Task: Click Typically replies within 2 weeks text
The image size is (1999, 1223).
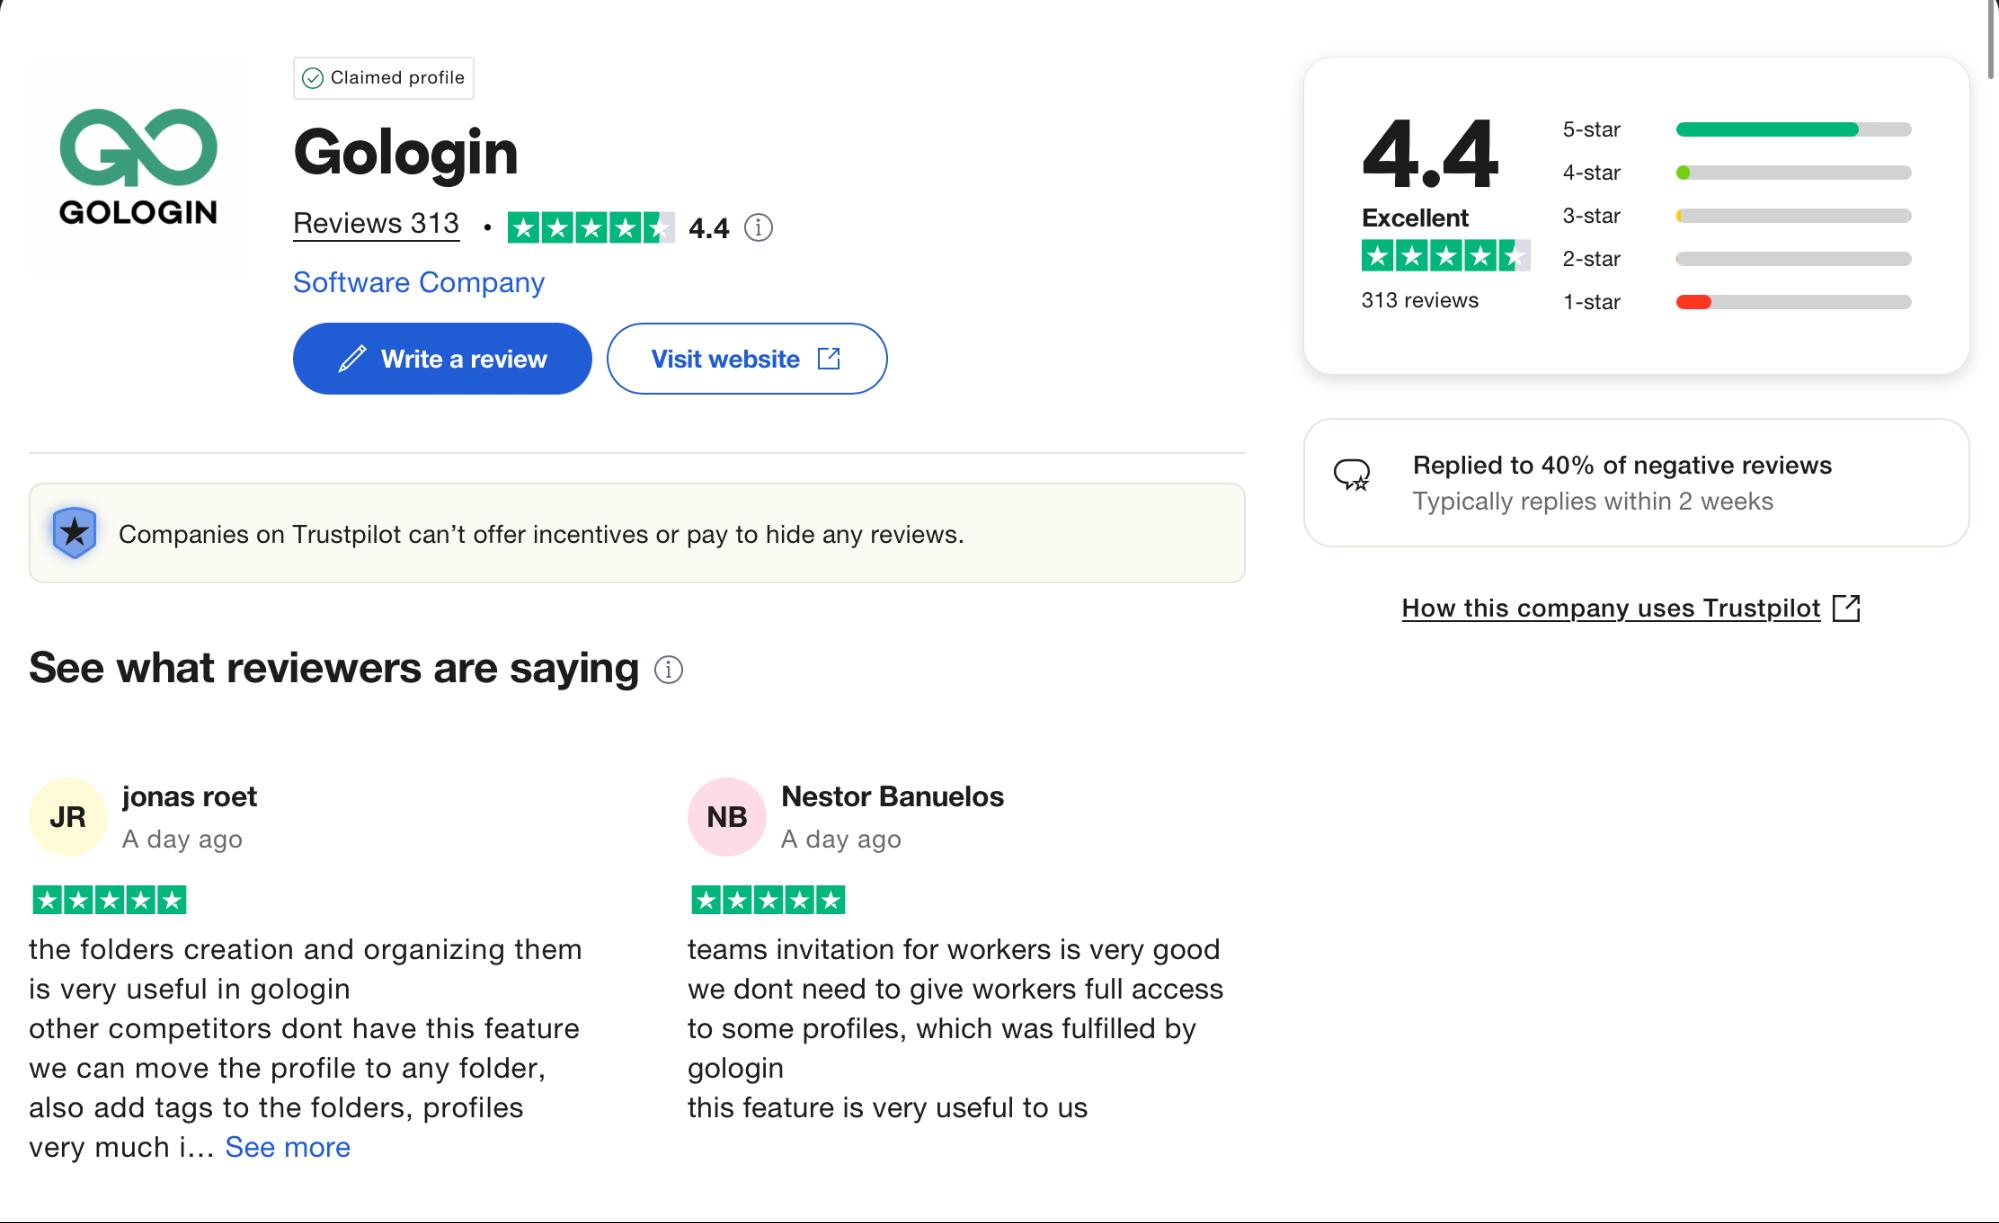Action: coord(1593,501)
